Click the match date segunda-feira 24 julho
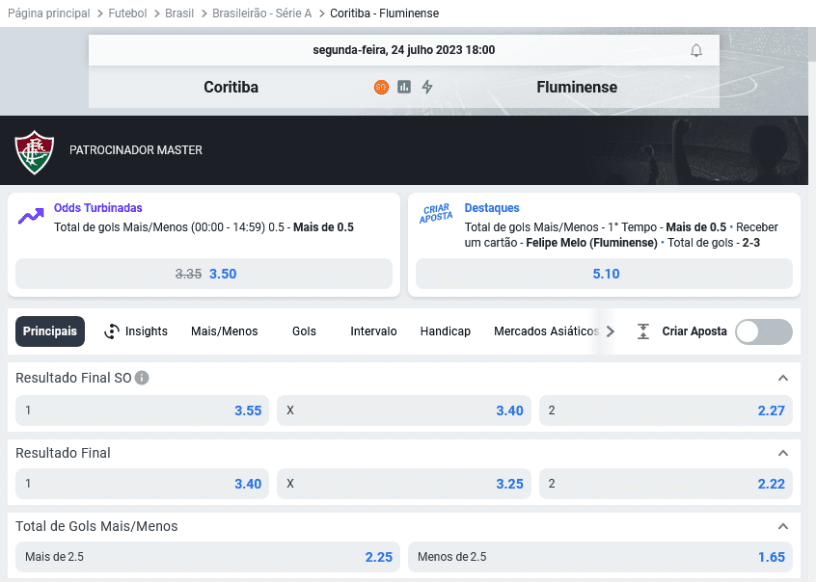 tap(404, 50)
